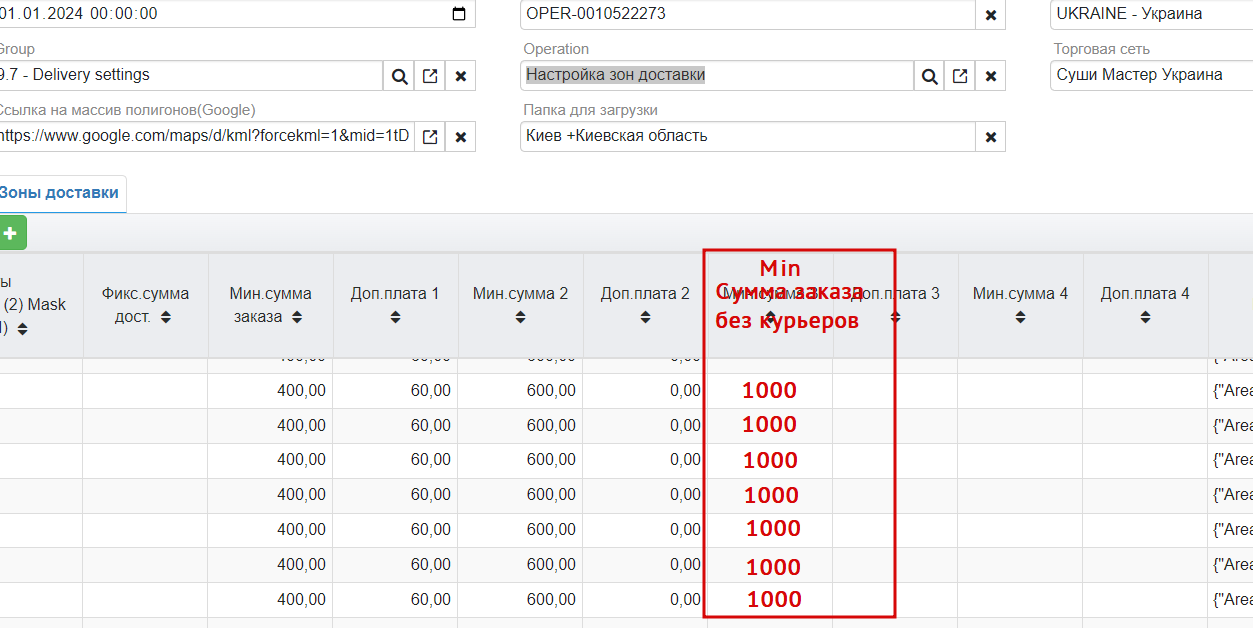This screenshot has width=1253, height=628.
Task: Click the Мин.сумма 4 column header text
Action: tap(1020, 294)
